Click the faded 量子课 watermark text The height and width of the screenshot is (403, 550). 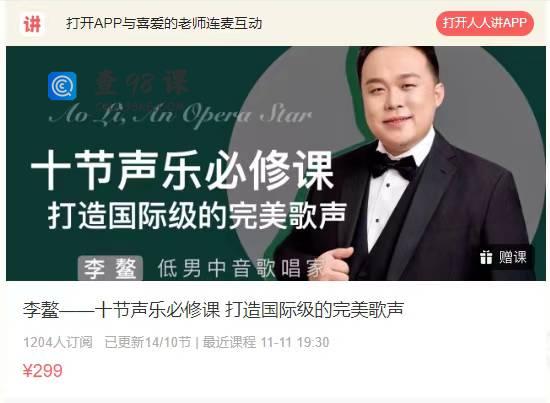pos(143,83)
